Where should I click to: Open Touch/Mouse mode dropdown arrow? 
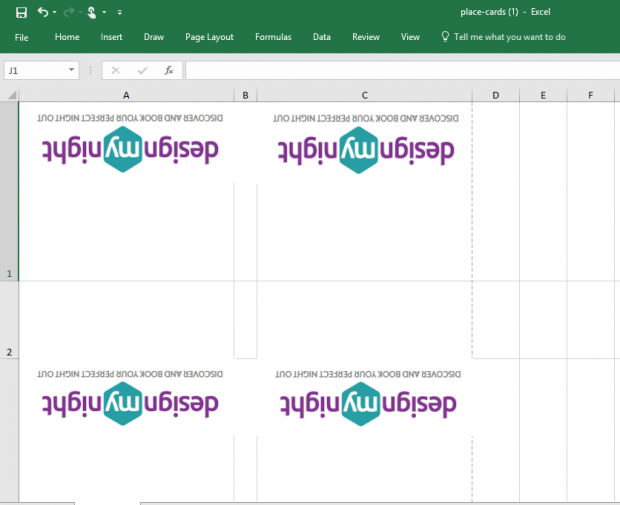tap(104, 13)
